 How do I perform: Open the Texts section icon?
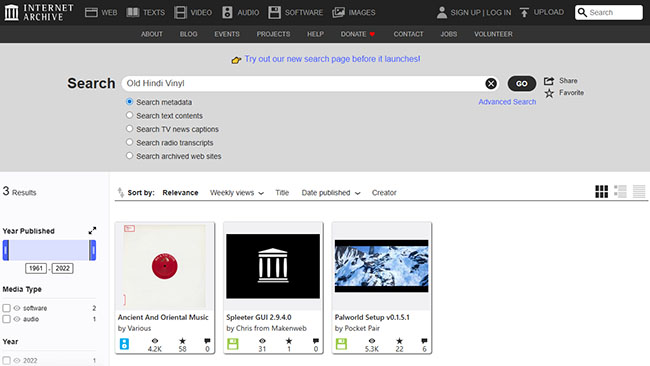coord(133,12)
